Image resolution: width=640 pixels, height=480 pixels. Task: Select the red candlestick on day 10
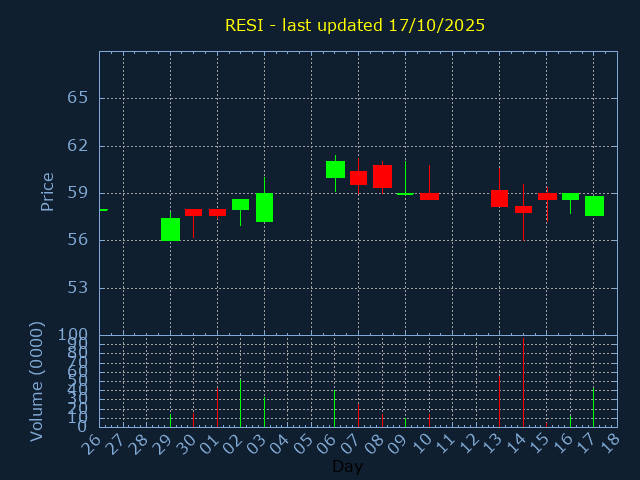[x=429, y=197]
